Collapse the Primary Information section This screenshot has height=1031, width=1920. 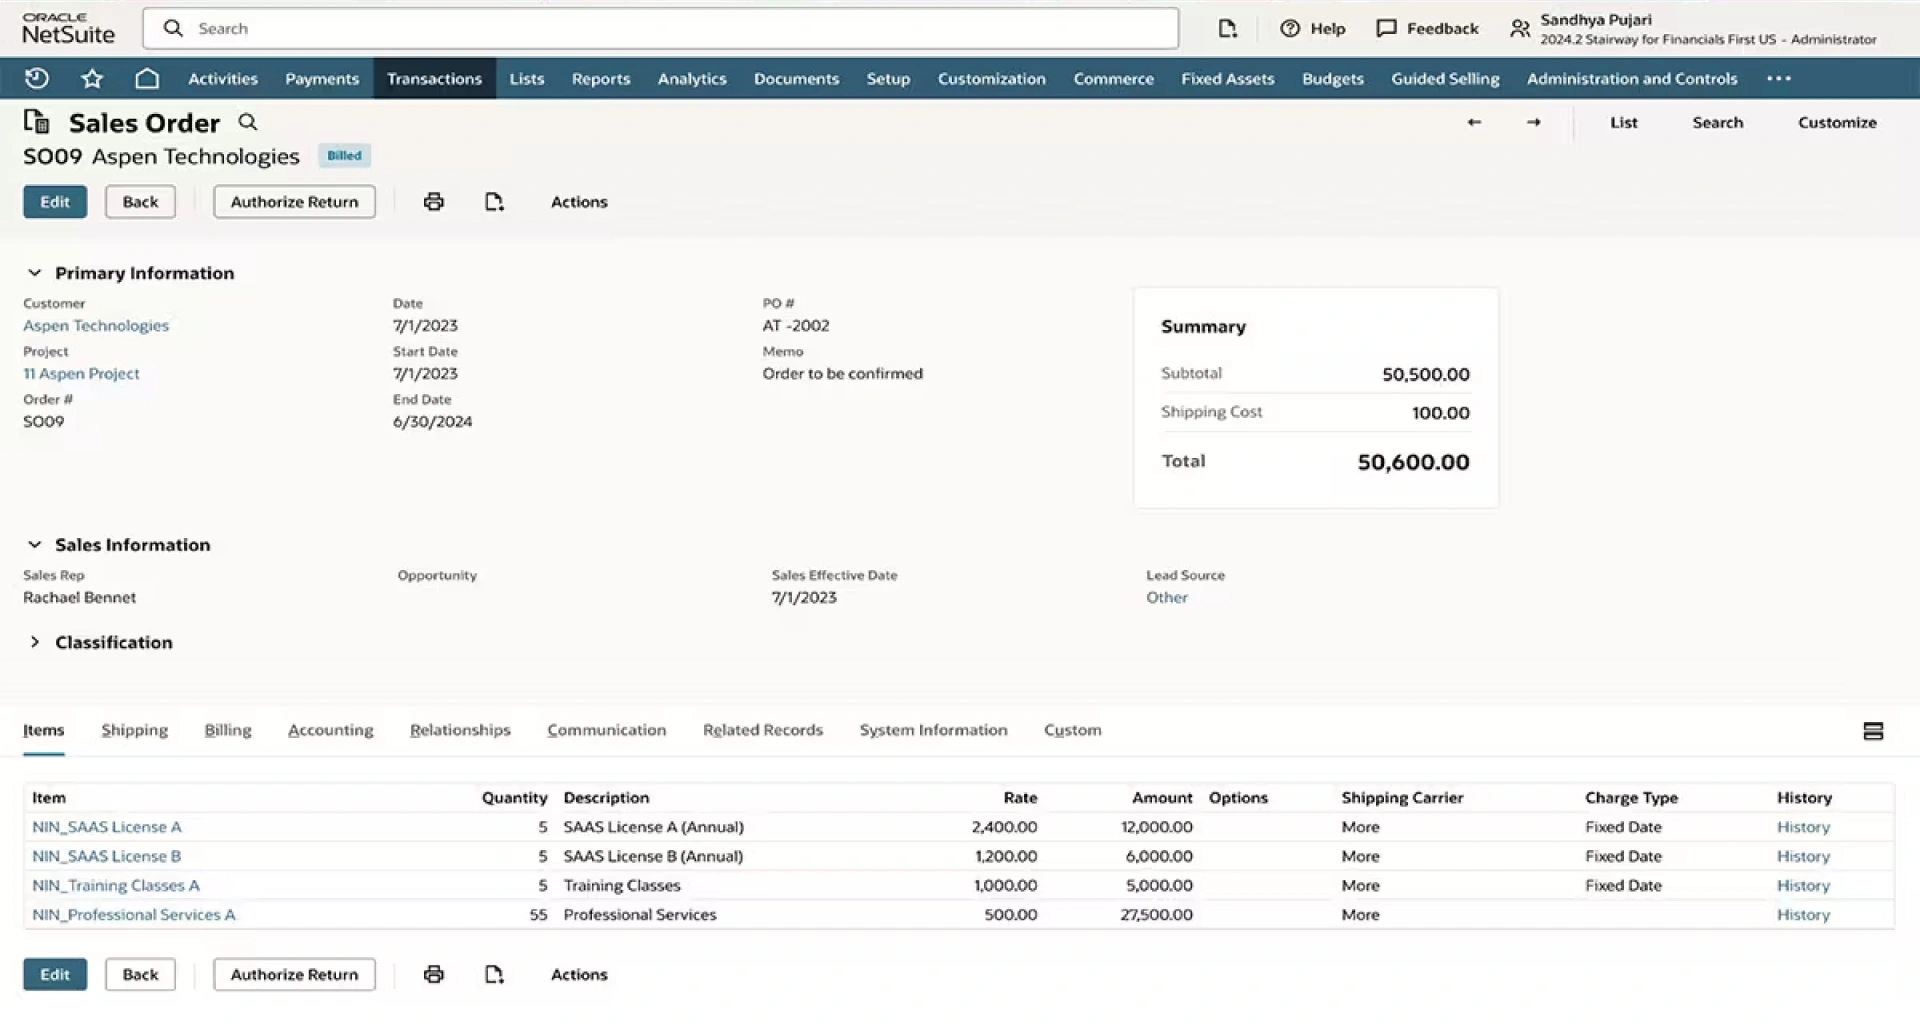point(34,273)
